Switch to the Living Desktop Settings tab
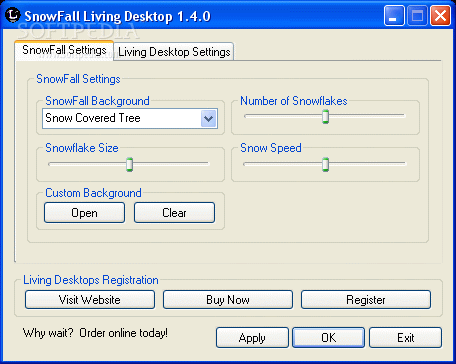 coord(174,52)
